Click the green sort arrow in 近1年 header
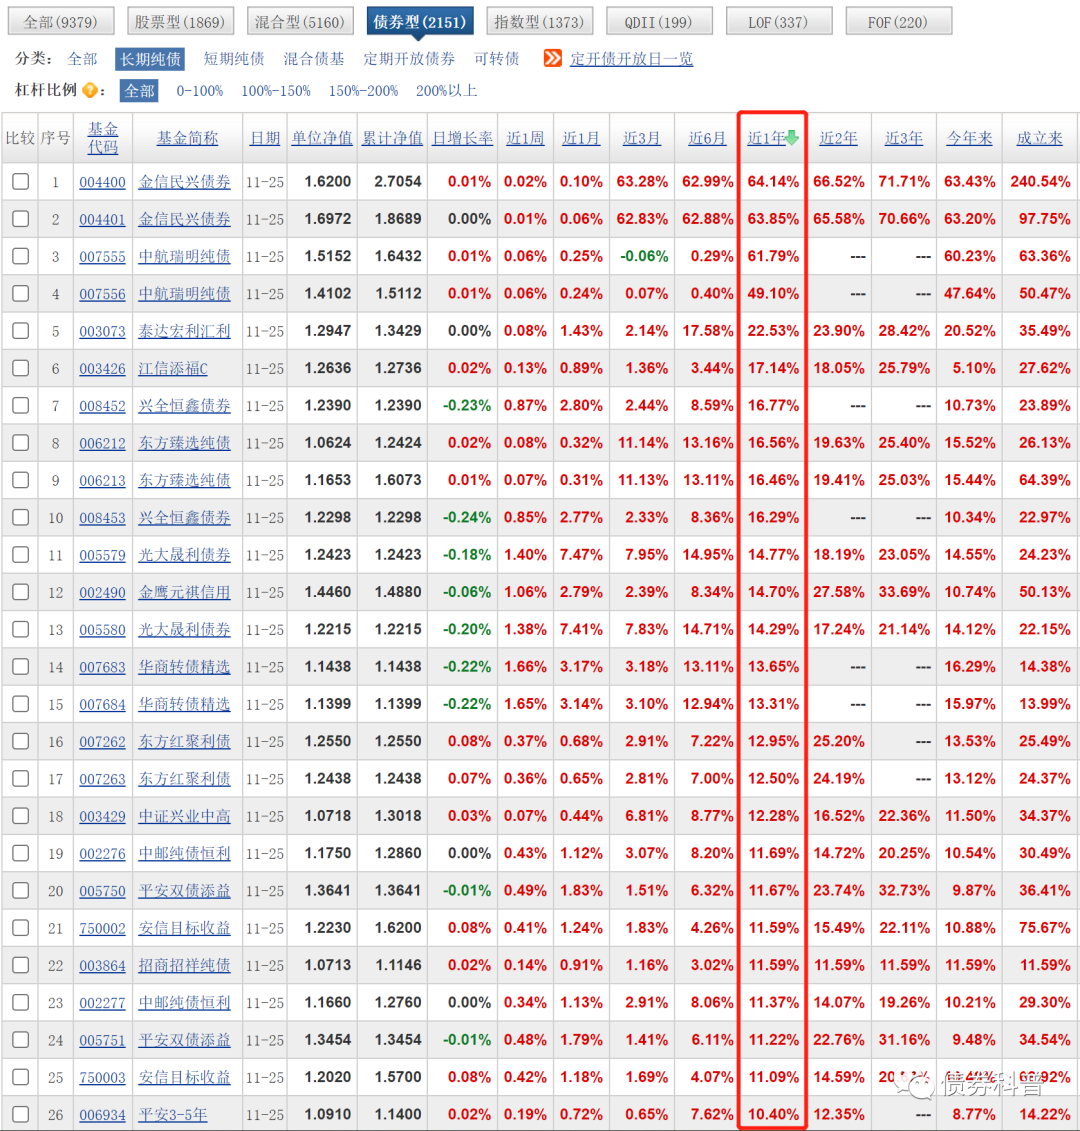The height and width of the screenshot is (1131, 1080). point(792,138)
